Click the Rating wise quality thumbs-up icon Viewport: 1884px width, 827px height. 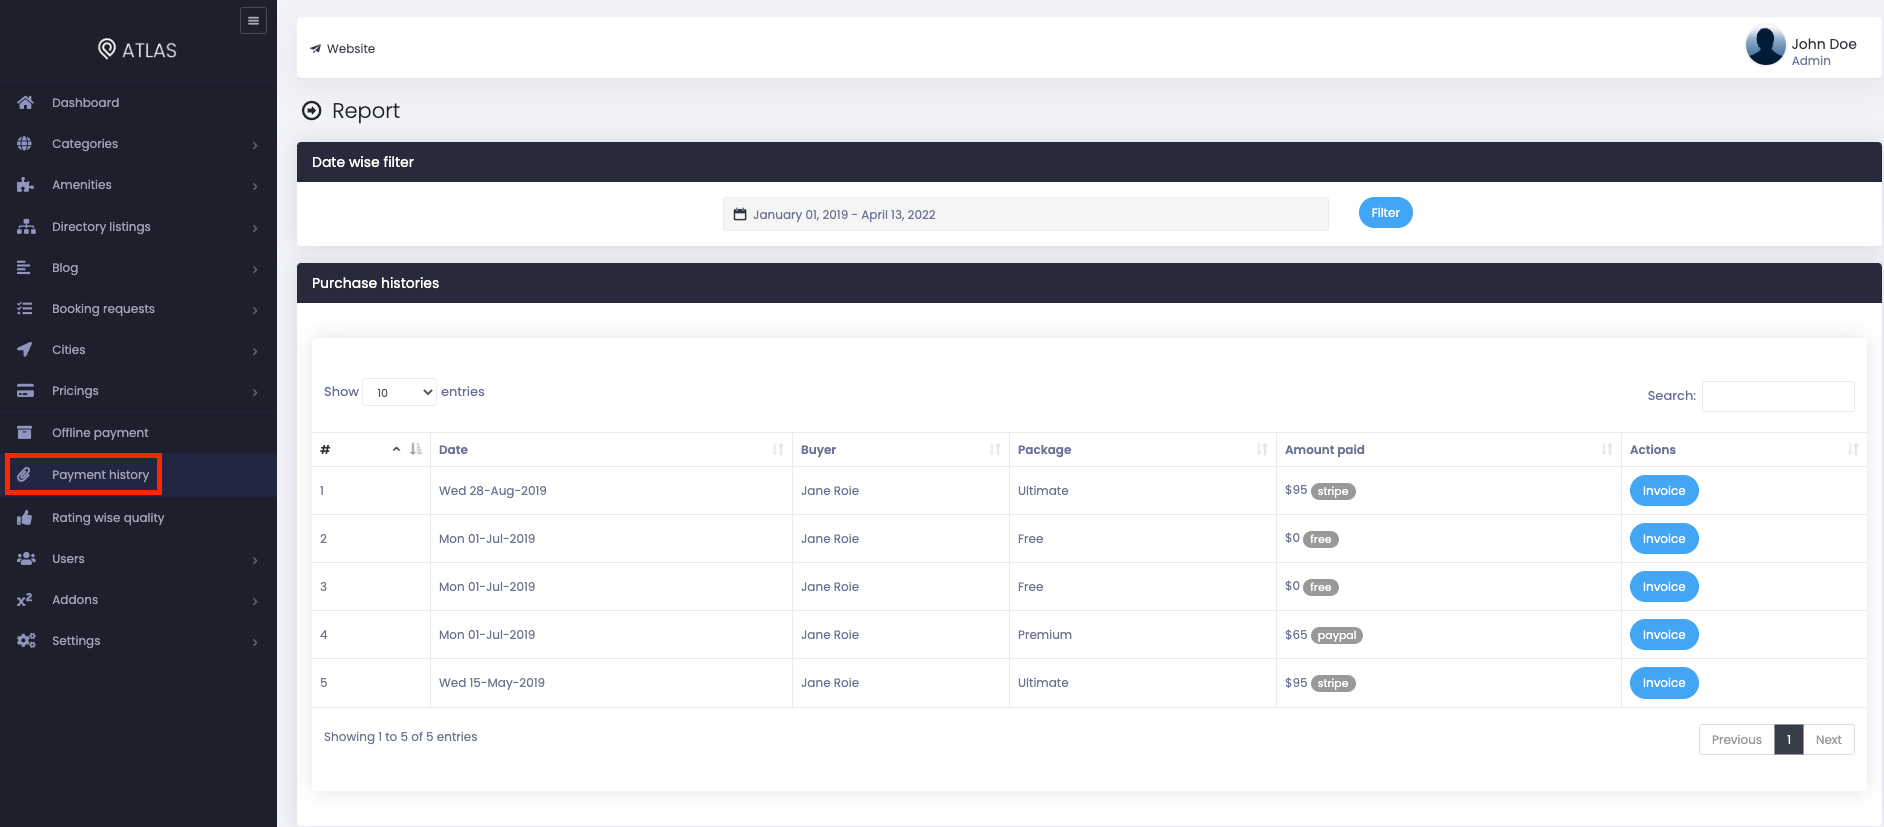point(25,517)
